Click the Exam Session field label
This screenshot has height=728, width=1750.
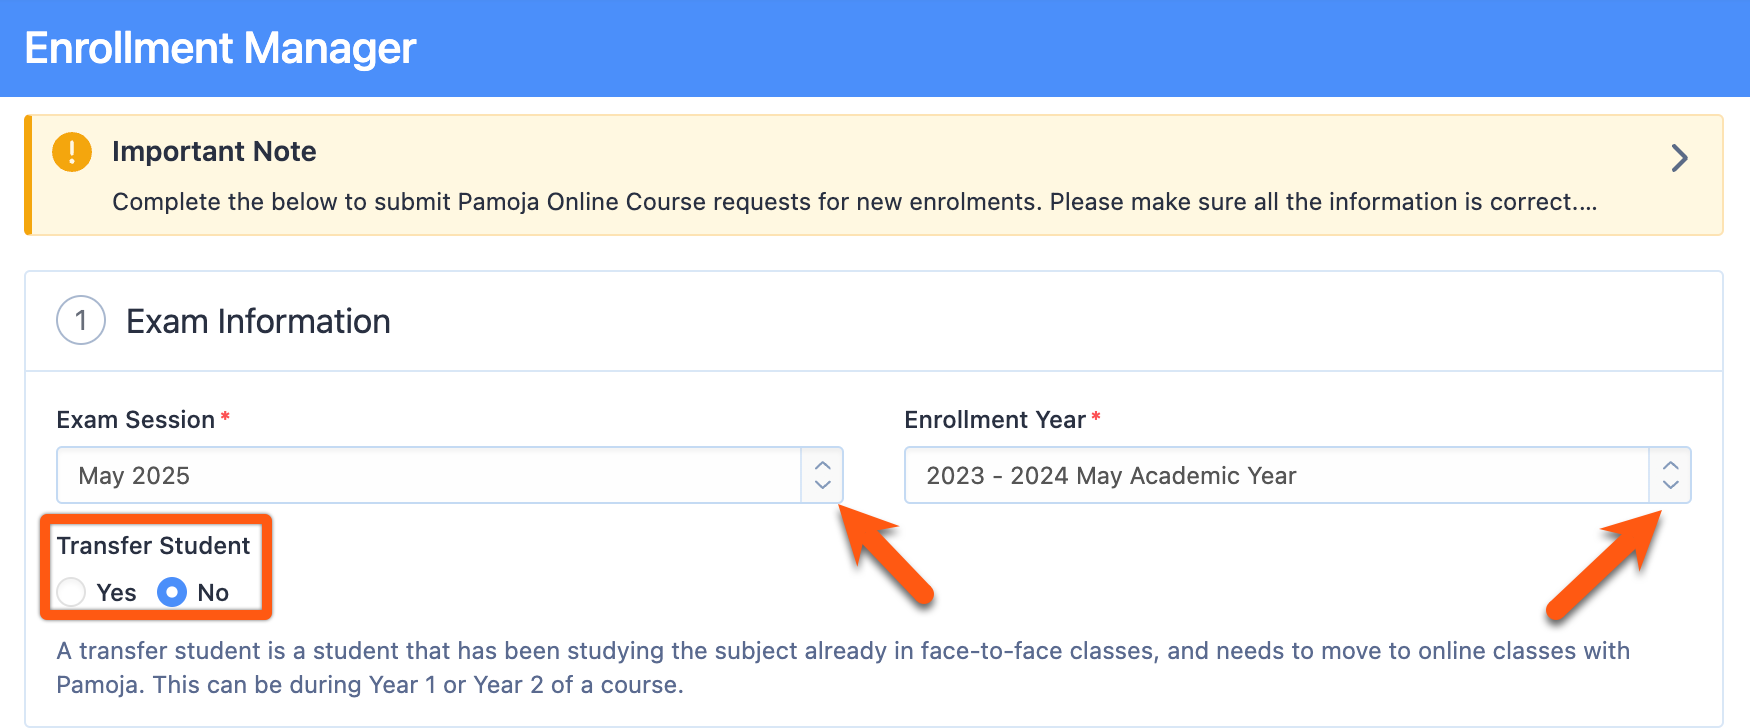point(136,420)
